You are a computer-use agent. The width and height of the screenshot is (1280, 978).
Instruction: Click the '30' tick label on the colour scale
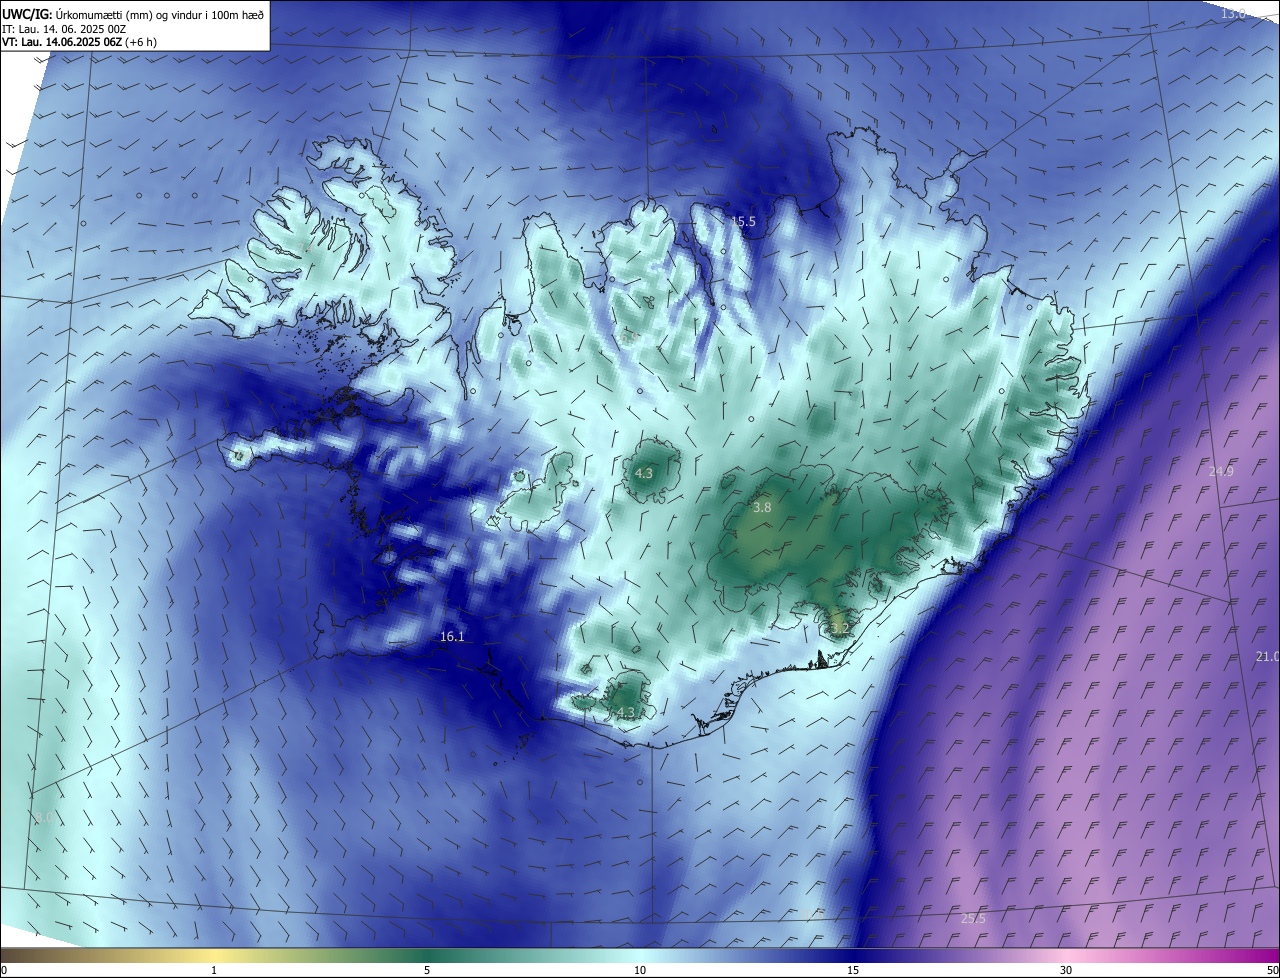1066,971
